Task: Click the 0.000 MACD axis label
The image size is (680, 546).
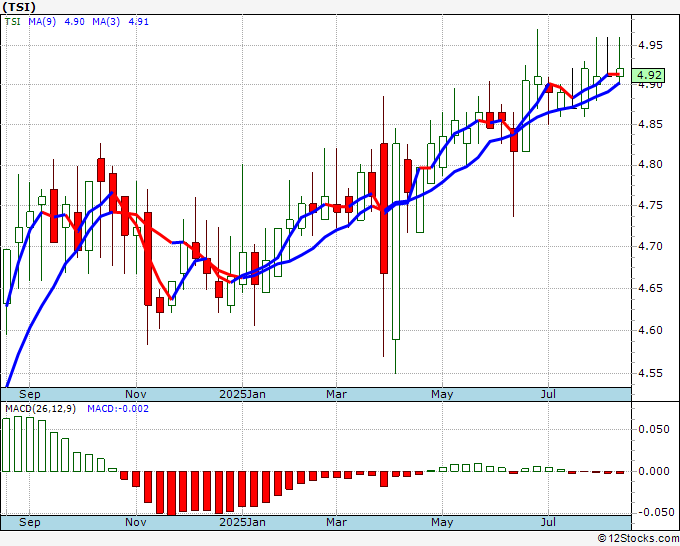Action: click(654, 471)
